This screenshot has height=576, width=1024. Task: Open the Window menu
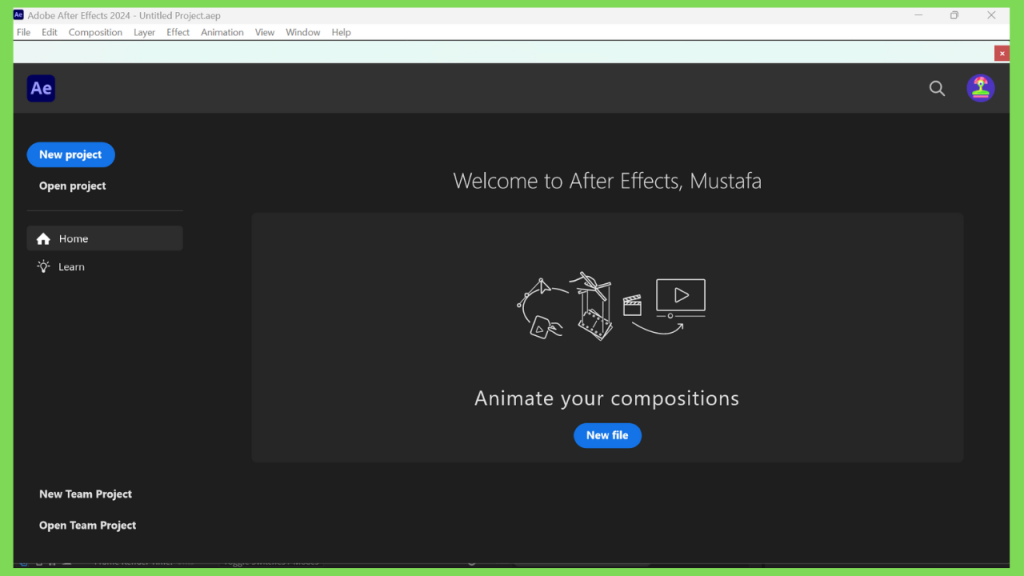click(302, 32)
